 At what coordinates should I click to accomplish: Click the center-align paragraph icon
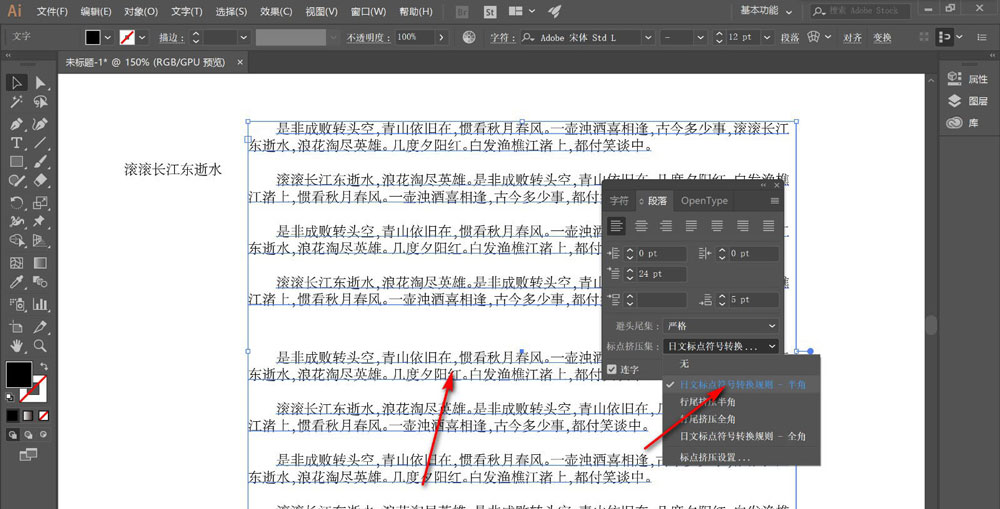point(641,226)
